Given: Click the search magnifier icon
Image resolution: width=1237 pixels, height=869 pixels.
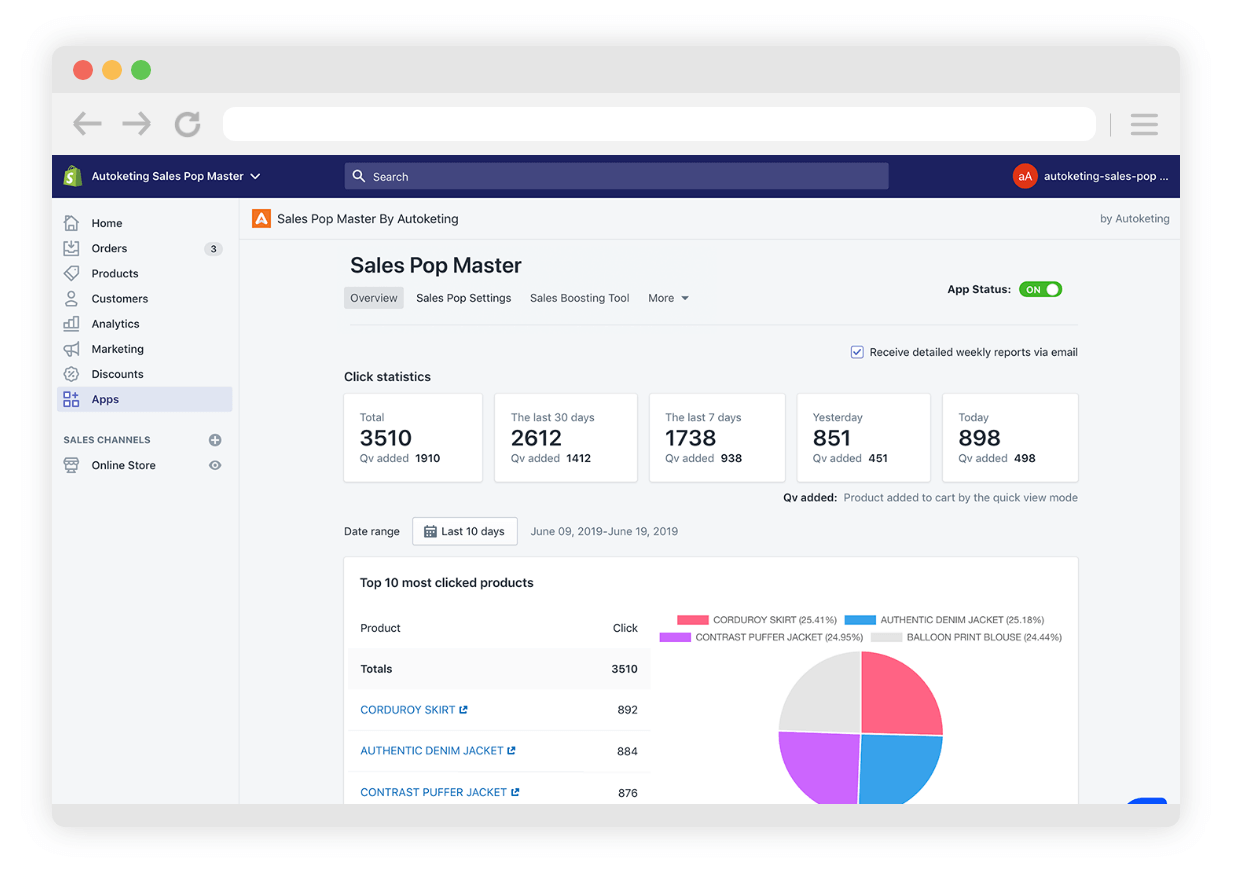Looking at the screenshot, I should point(359,176).
